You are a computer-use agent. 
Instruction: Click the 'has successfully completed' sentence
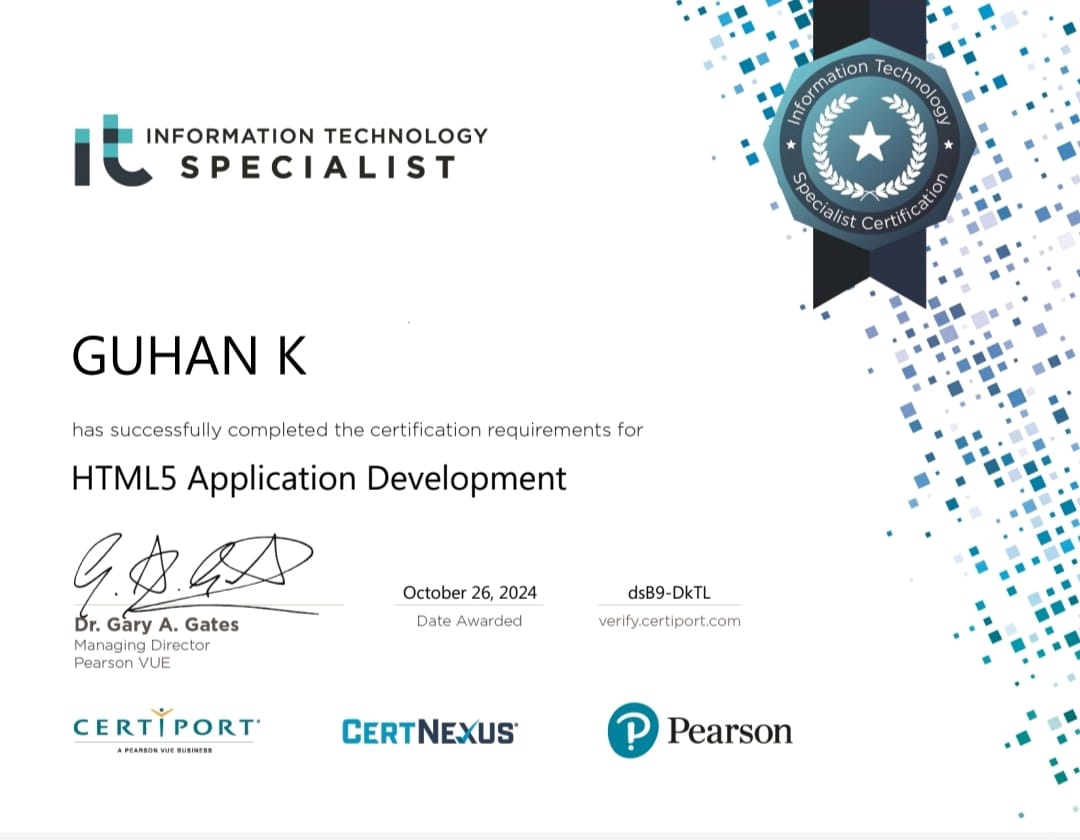[x=357, y=430]
